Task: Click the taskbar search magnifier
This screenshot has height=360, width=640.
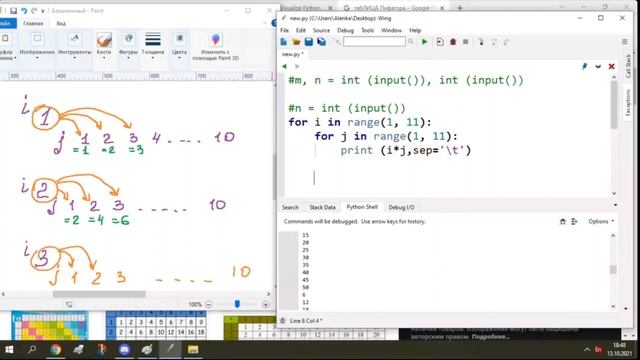Action: point(32,350)
